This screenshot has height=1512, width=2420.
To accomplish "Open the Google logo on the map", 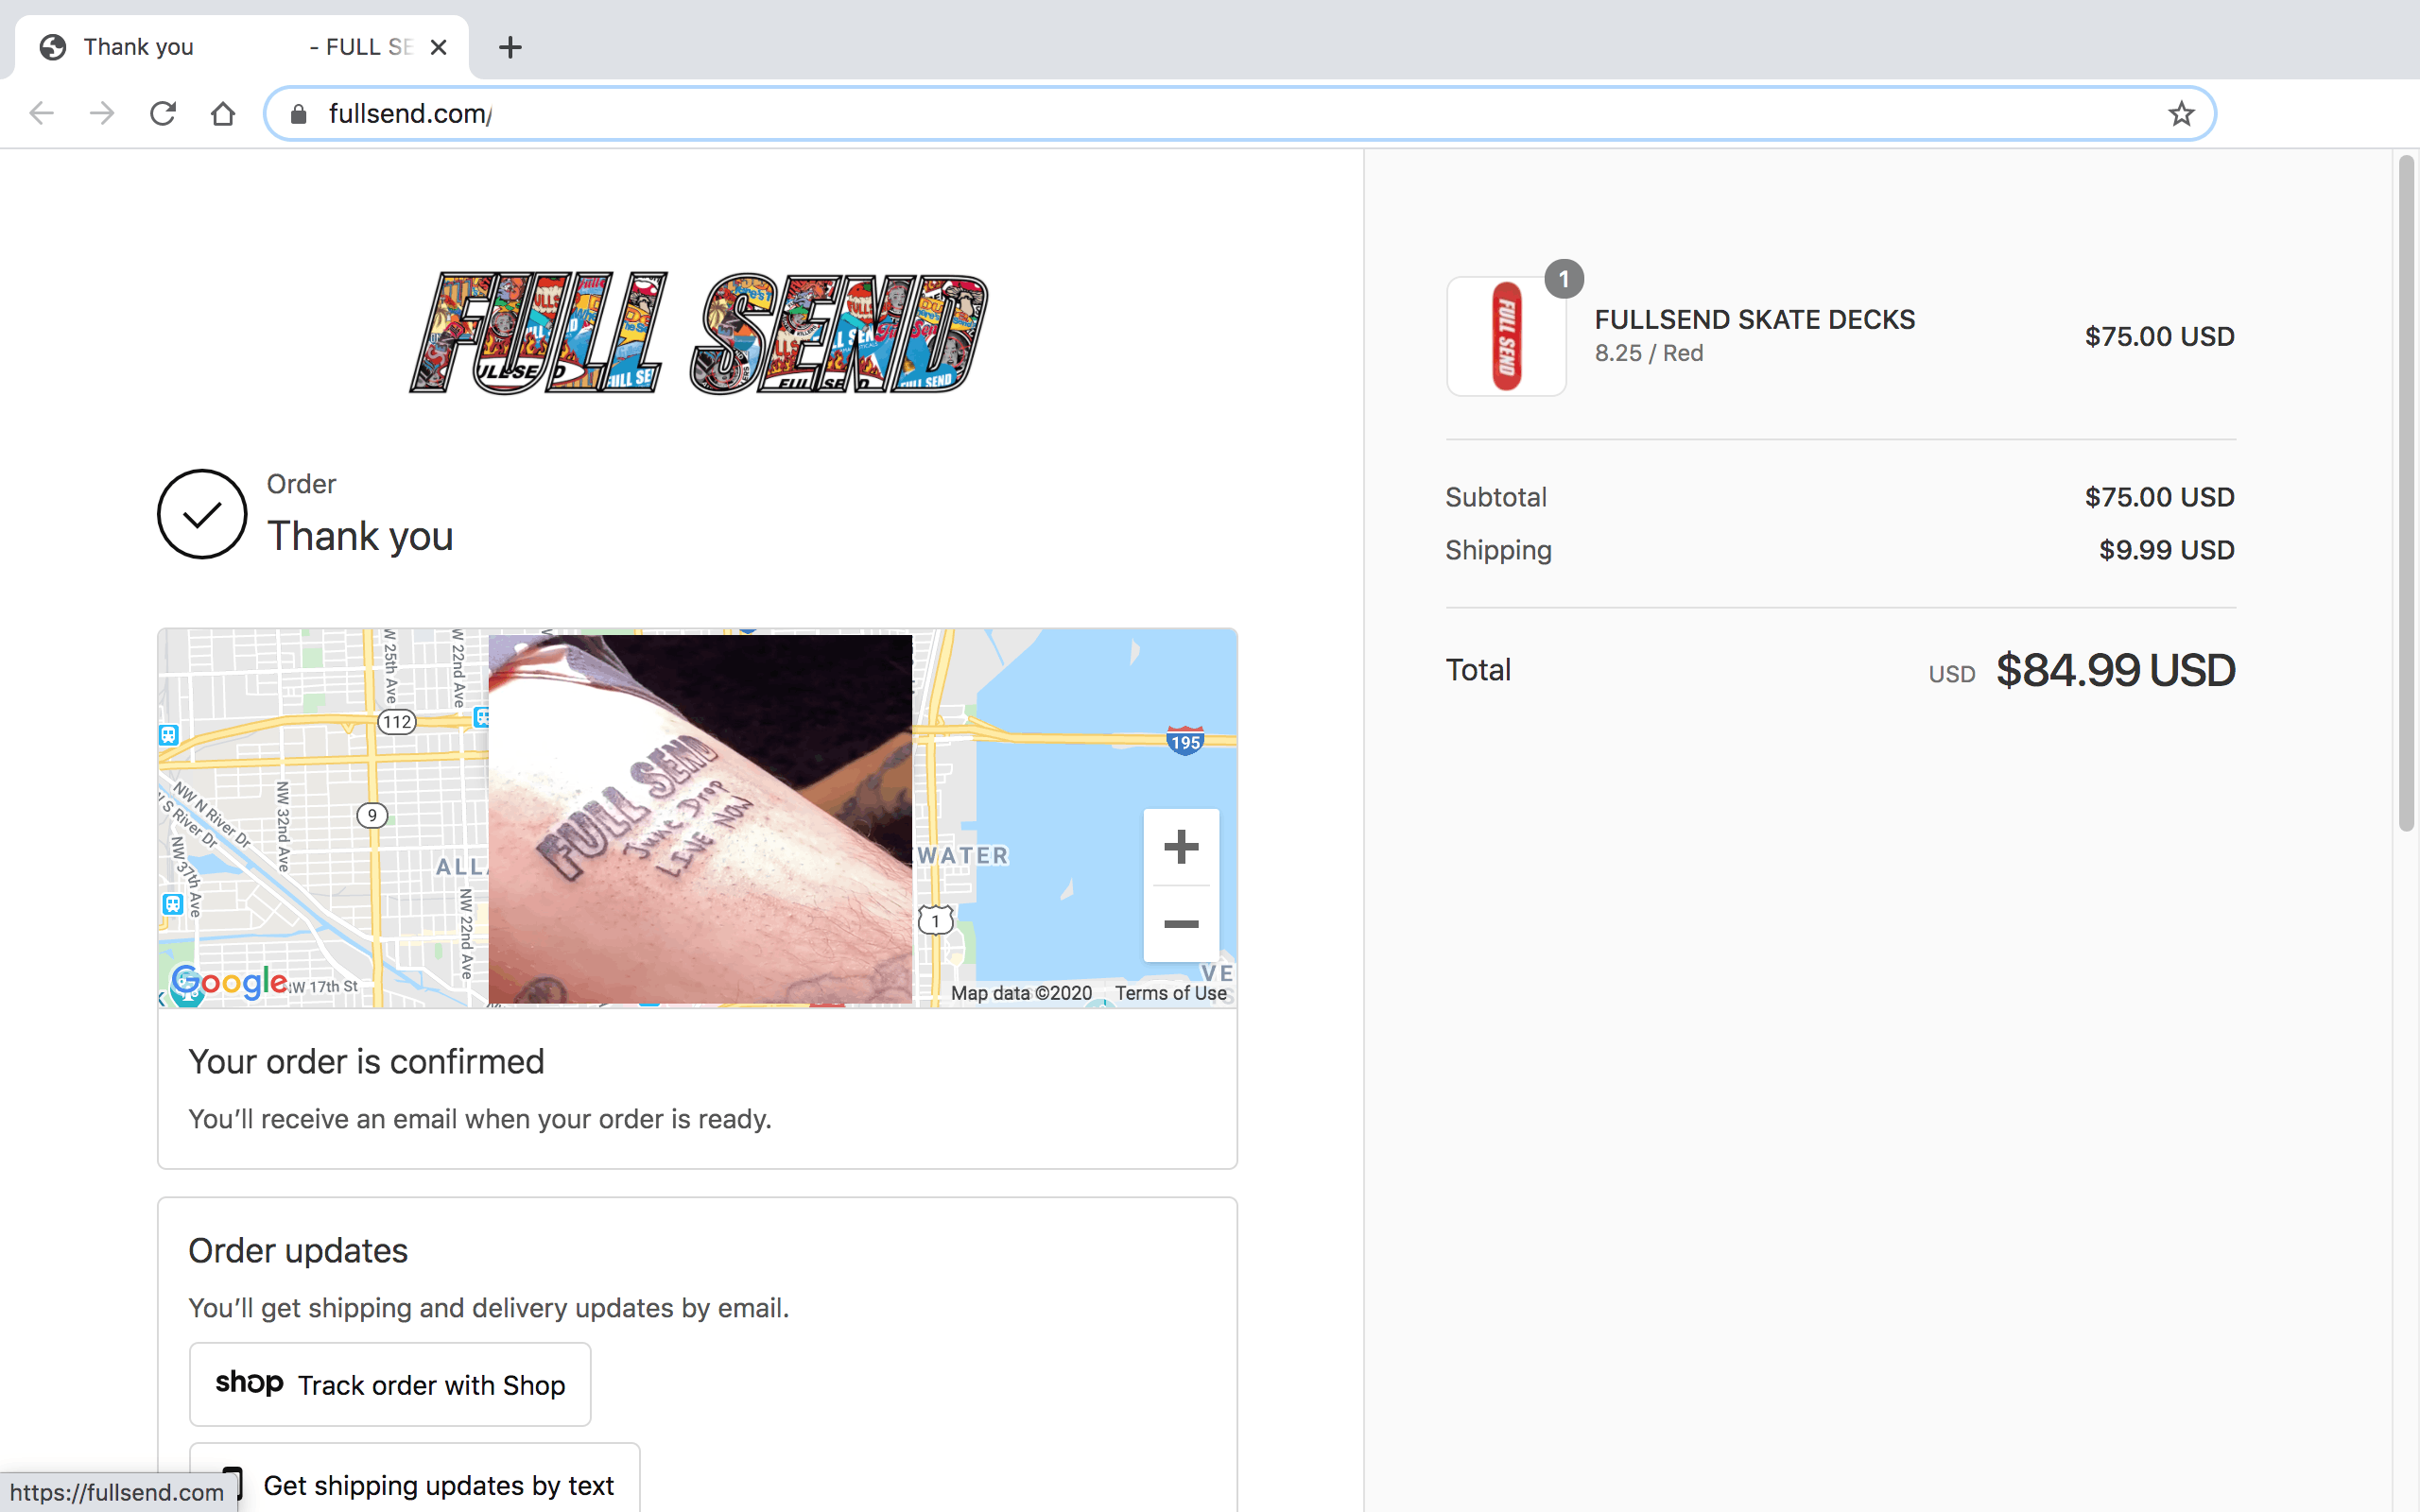I will pyautogui.click(x=229, y=982).
